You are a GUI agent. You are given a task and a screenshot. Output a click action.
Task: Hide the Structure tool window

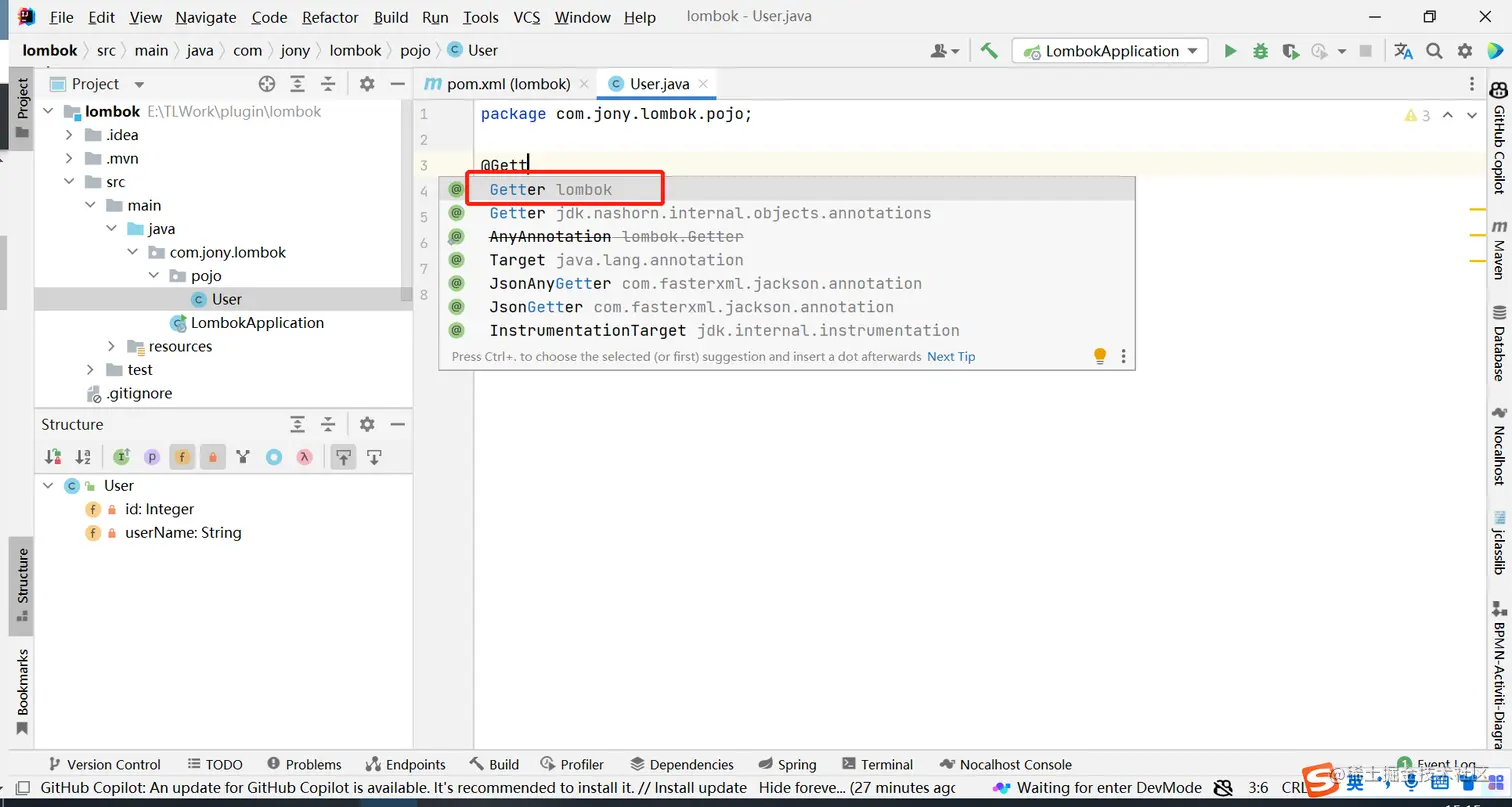[x=397, y=424]
